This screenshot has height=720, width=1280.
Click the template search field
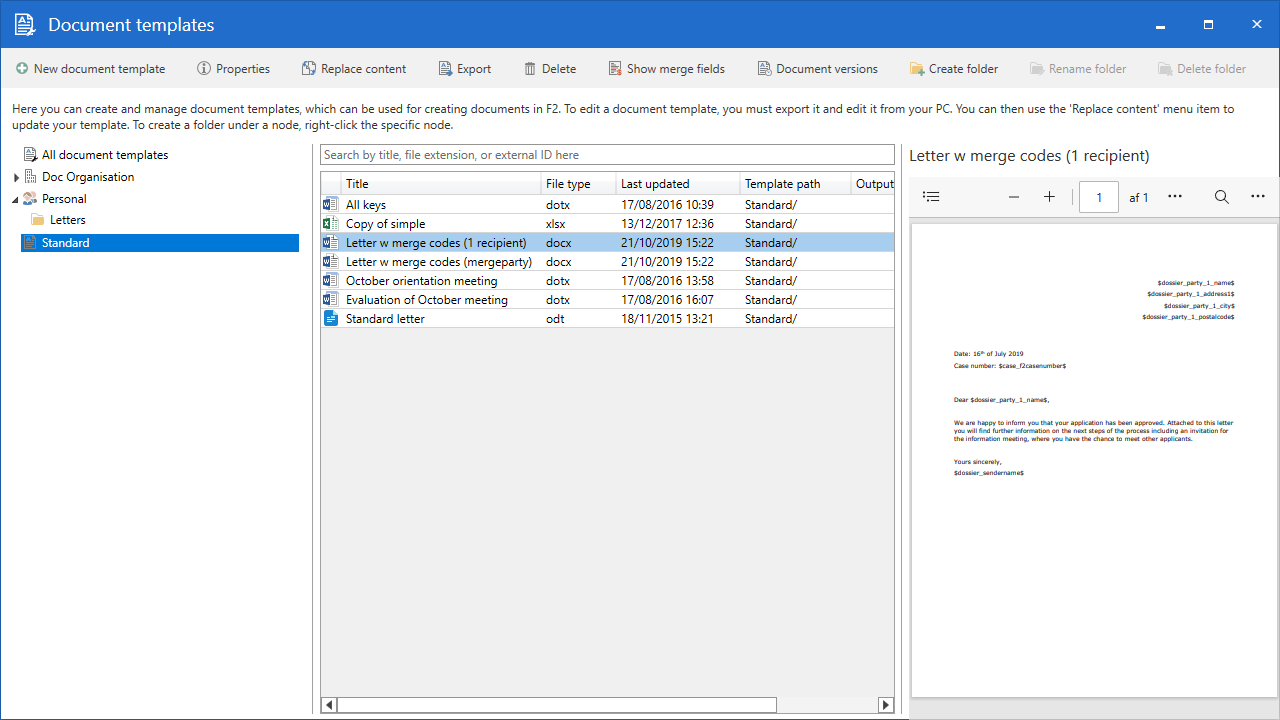click(606, 155)
